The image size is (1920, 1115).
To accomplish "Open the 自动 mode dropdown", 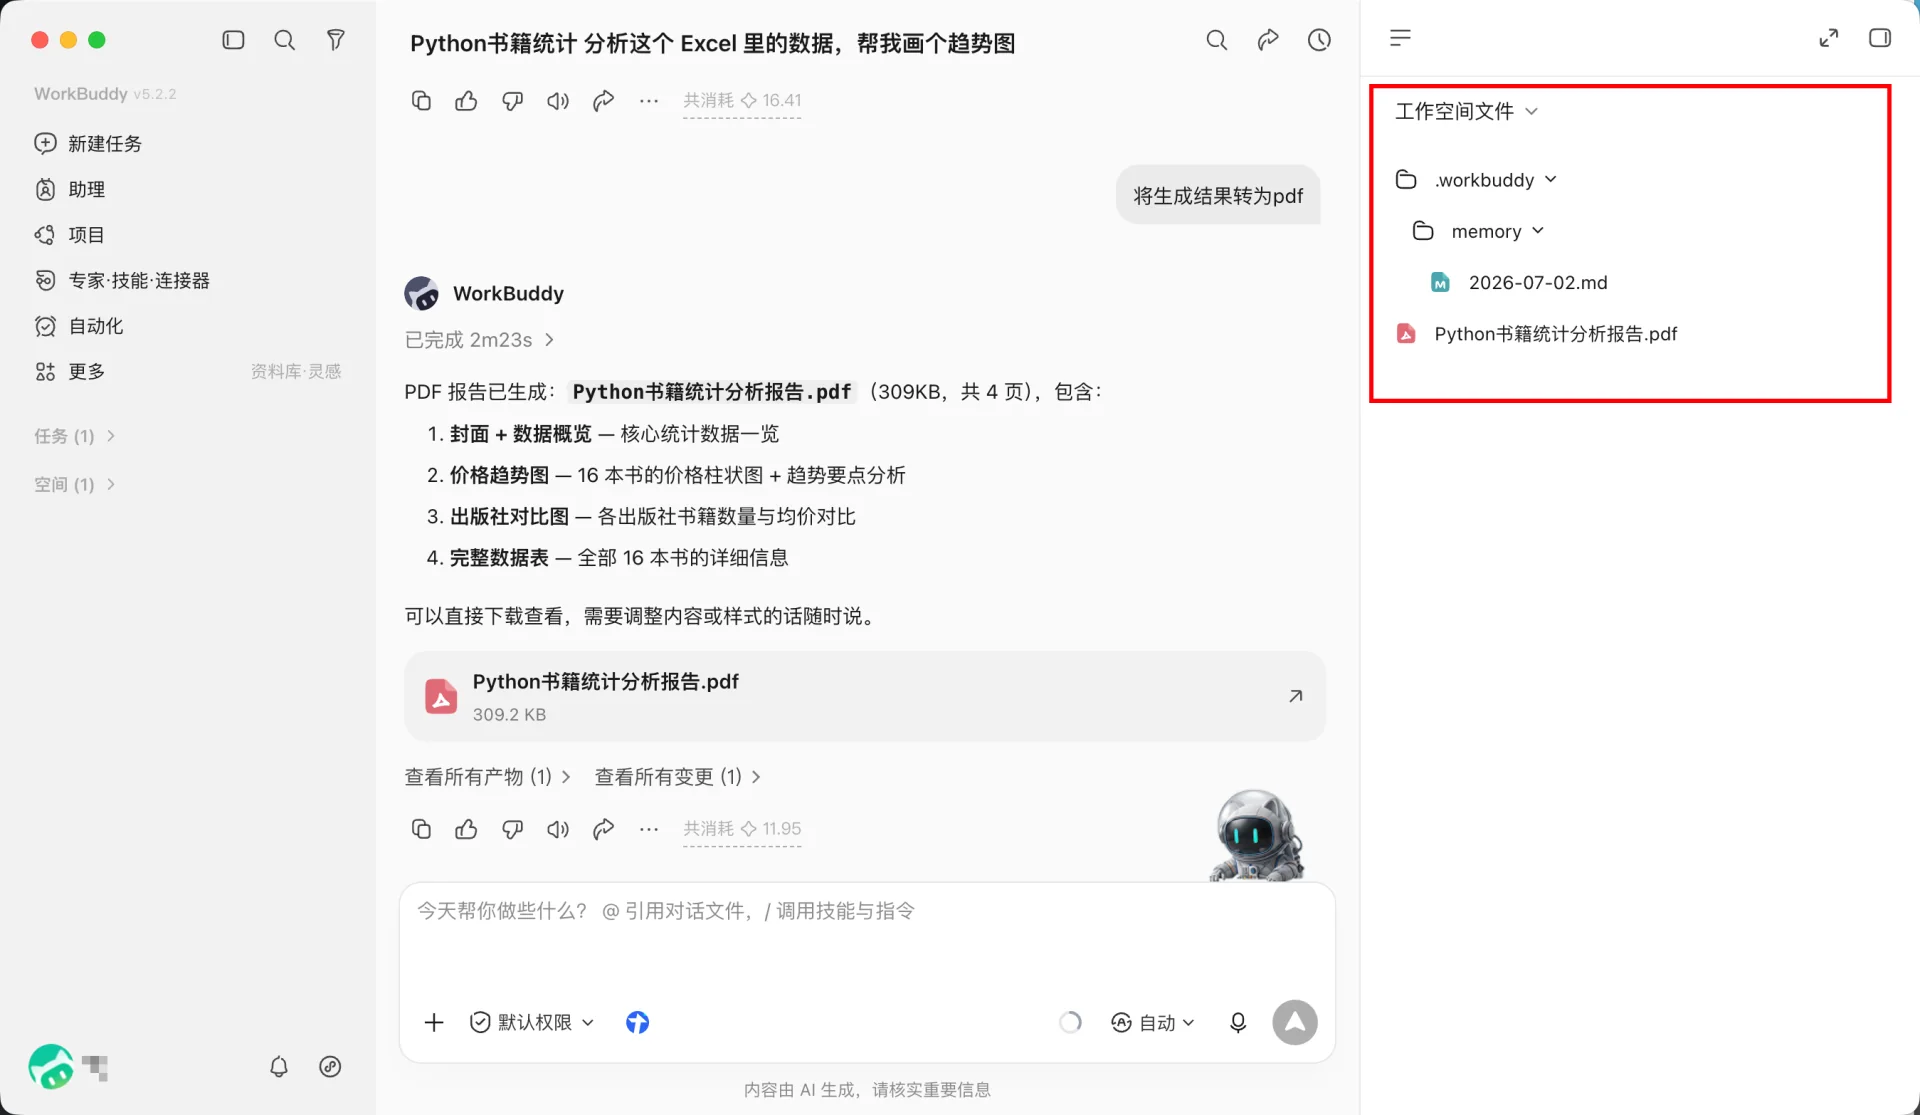I will [x=1153, y=1022].
